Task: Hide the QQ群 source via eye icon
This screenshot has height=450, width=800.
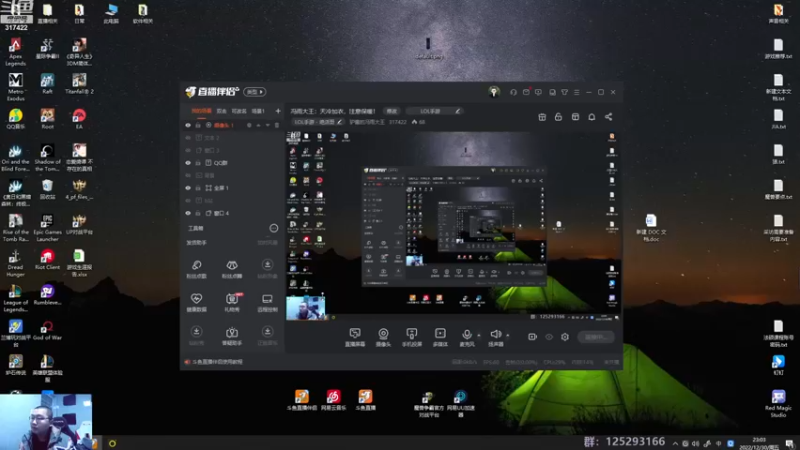Action: coord(188,163)
